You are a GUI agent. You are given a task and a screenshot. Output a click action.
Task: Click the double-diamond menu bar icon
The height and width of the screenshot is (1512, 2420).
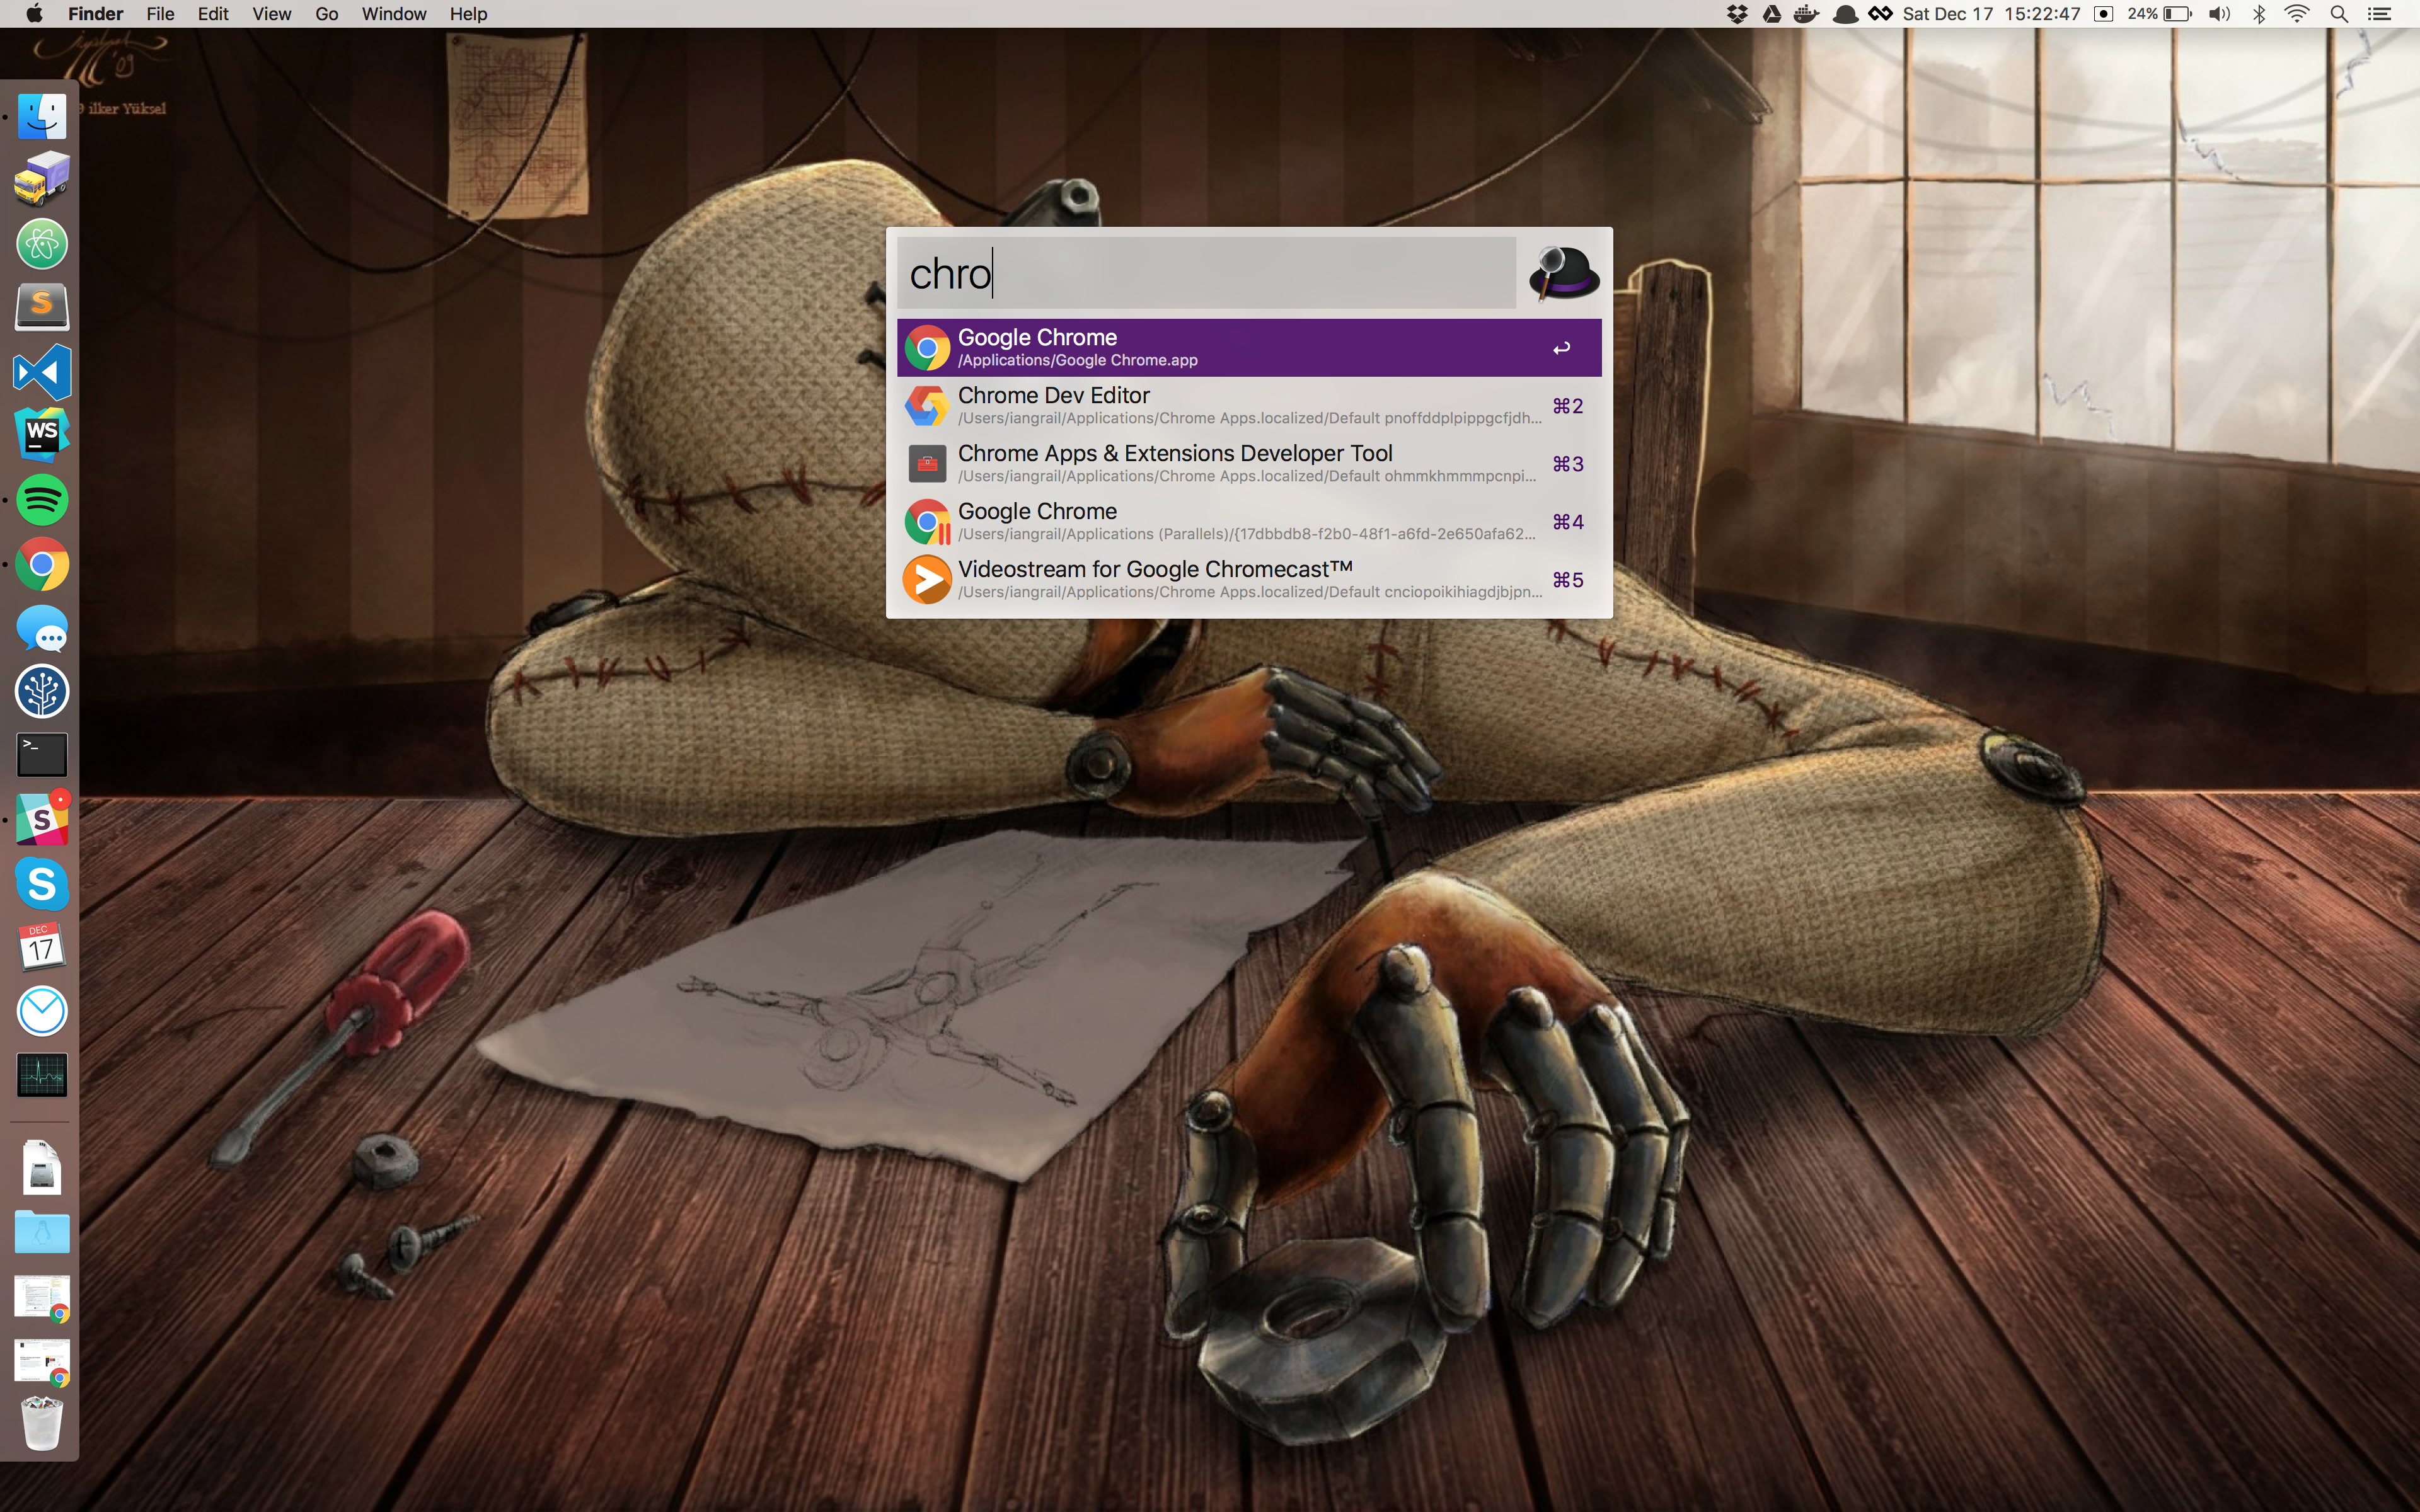1880,14
